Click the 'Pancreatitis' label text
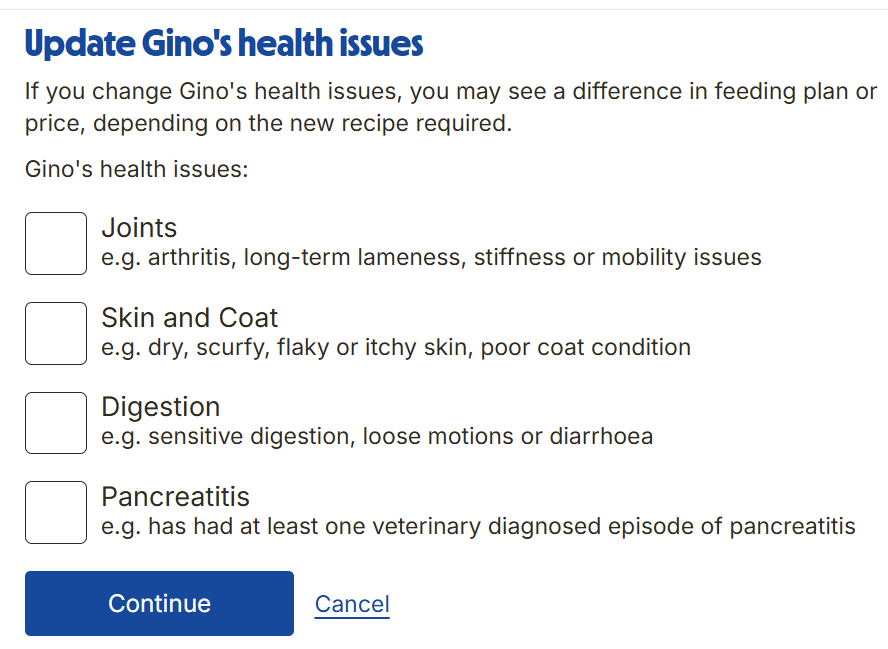 (x=175, y=497)
